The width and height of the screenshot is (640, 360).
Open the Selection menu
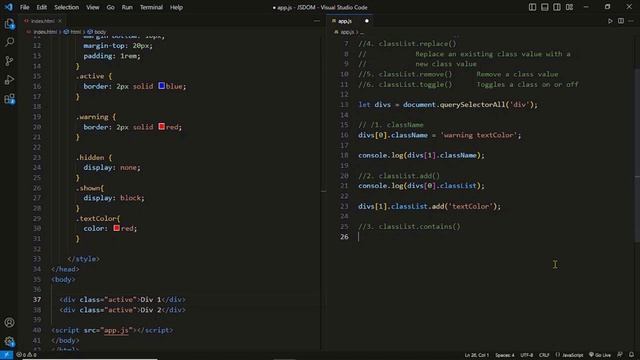(67, 7)
